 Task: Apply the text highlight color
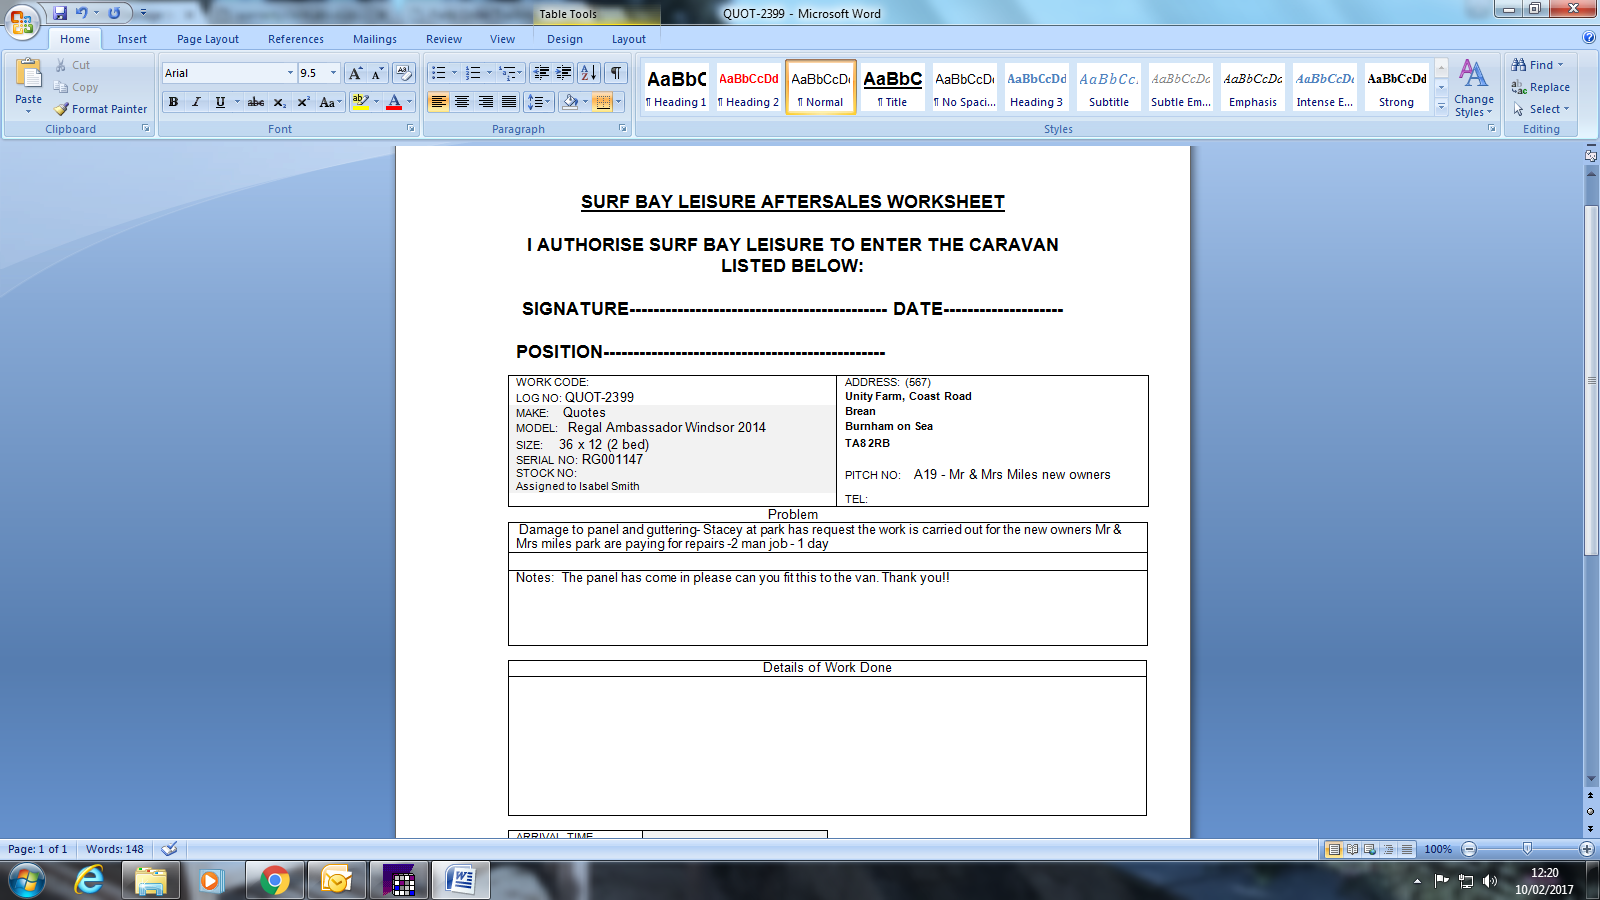click(361, 102)
